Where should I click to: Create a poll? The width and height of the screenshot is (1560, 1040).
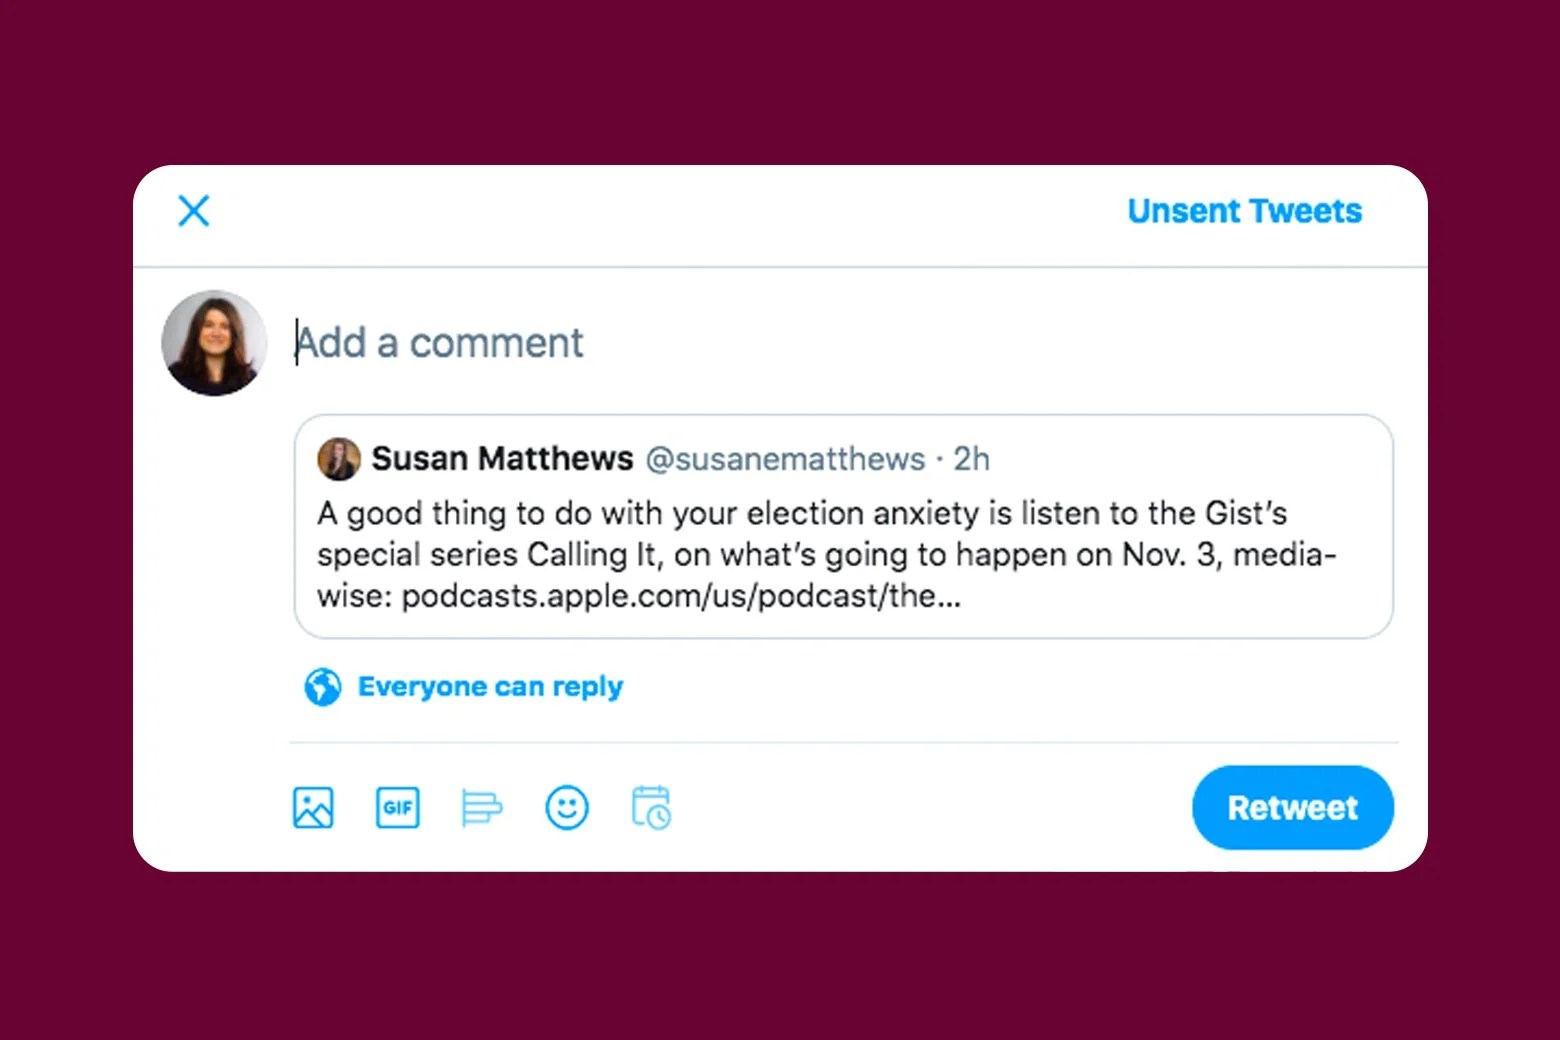[481, 807]
